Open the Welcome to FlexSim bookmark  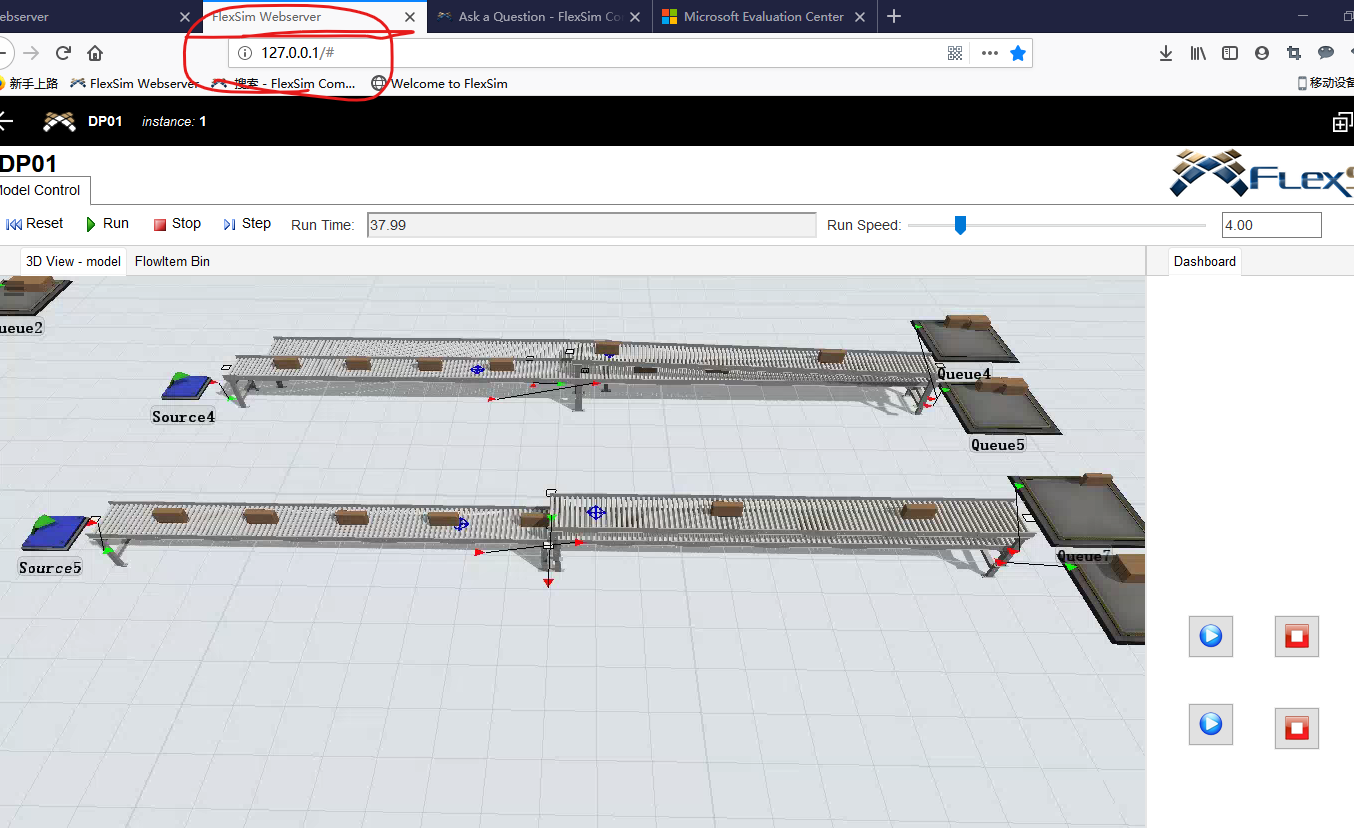[439, 84]
